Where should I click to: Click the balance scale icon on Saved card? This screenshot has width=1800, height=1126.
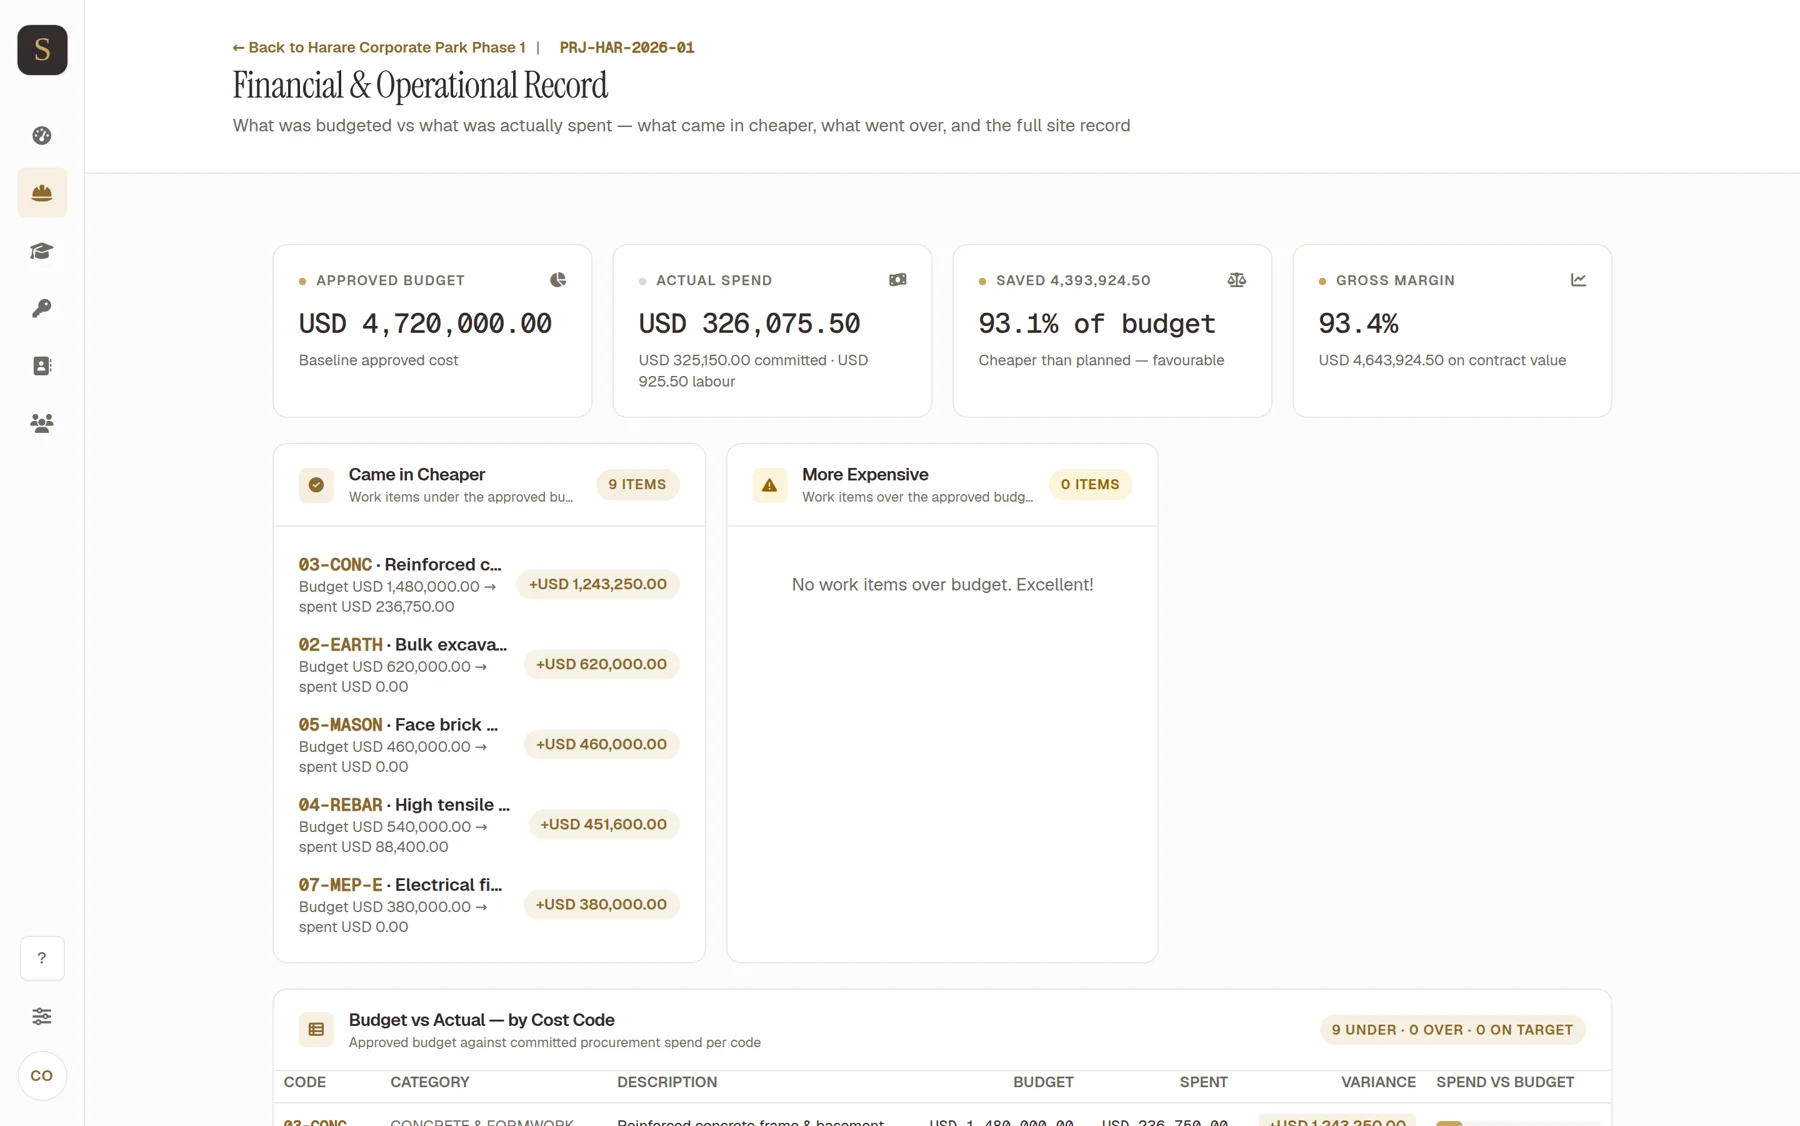1237,280
